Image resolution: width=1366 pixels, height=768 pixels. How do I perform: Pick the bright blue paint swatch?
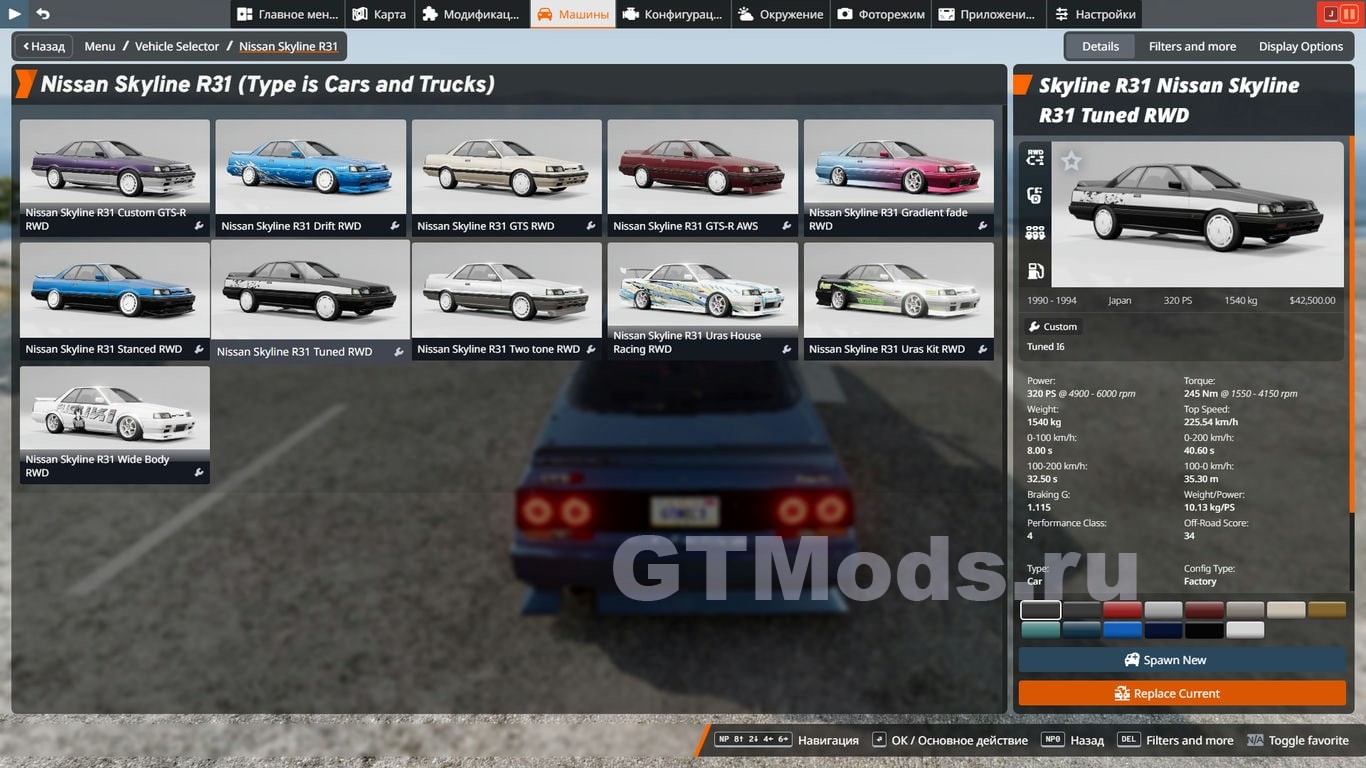coord(1122,630)
